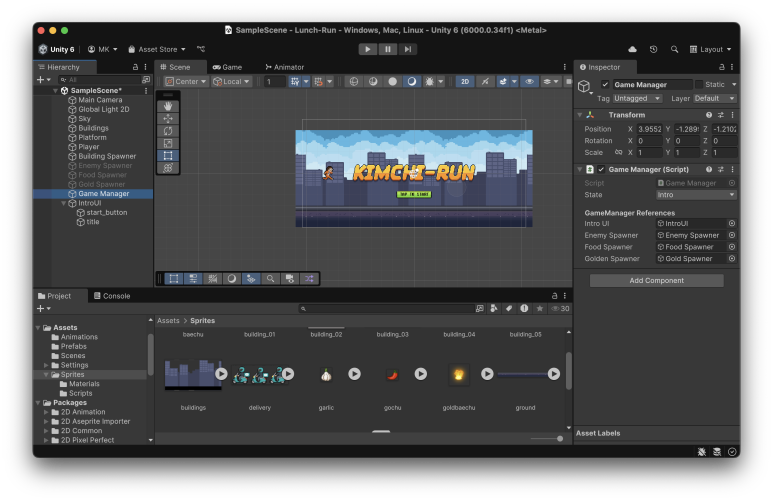The width and height of the screenshot is (773, 501).
Task: Open the Animations folder
Action: (x=79, y=337)
